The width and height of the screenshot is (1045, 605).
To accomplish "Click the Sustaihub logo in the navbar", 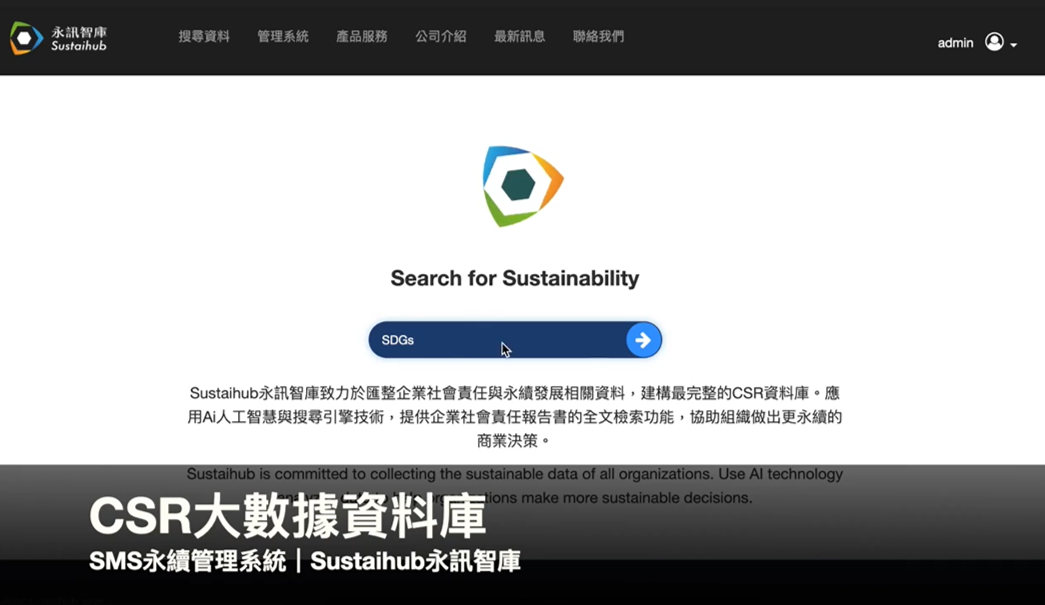I will point(59,38).
